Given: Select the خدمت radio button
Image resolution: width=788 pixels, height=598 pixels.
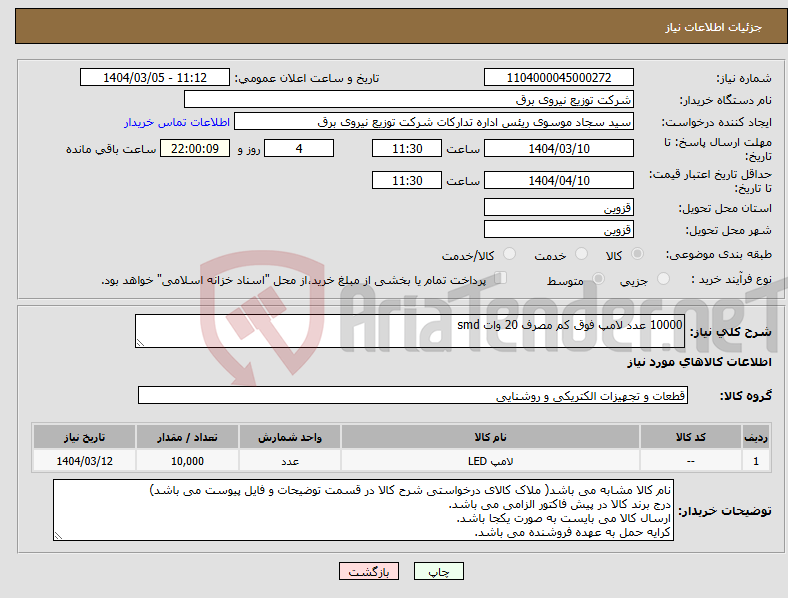Looking at the screenshot, I should [581, 254].
